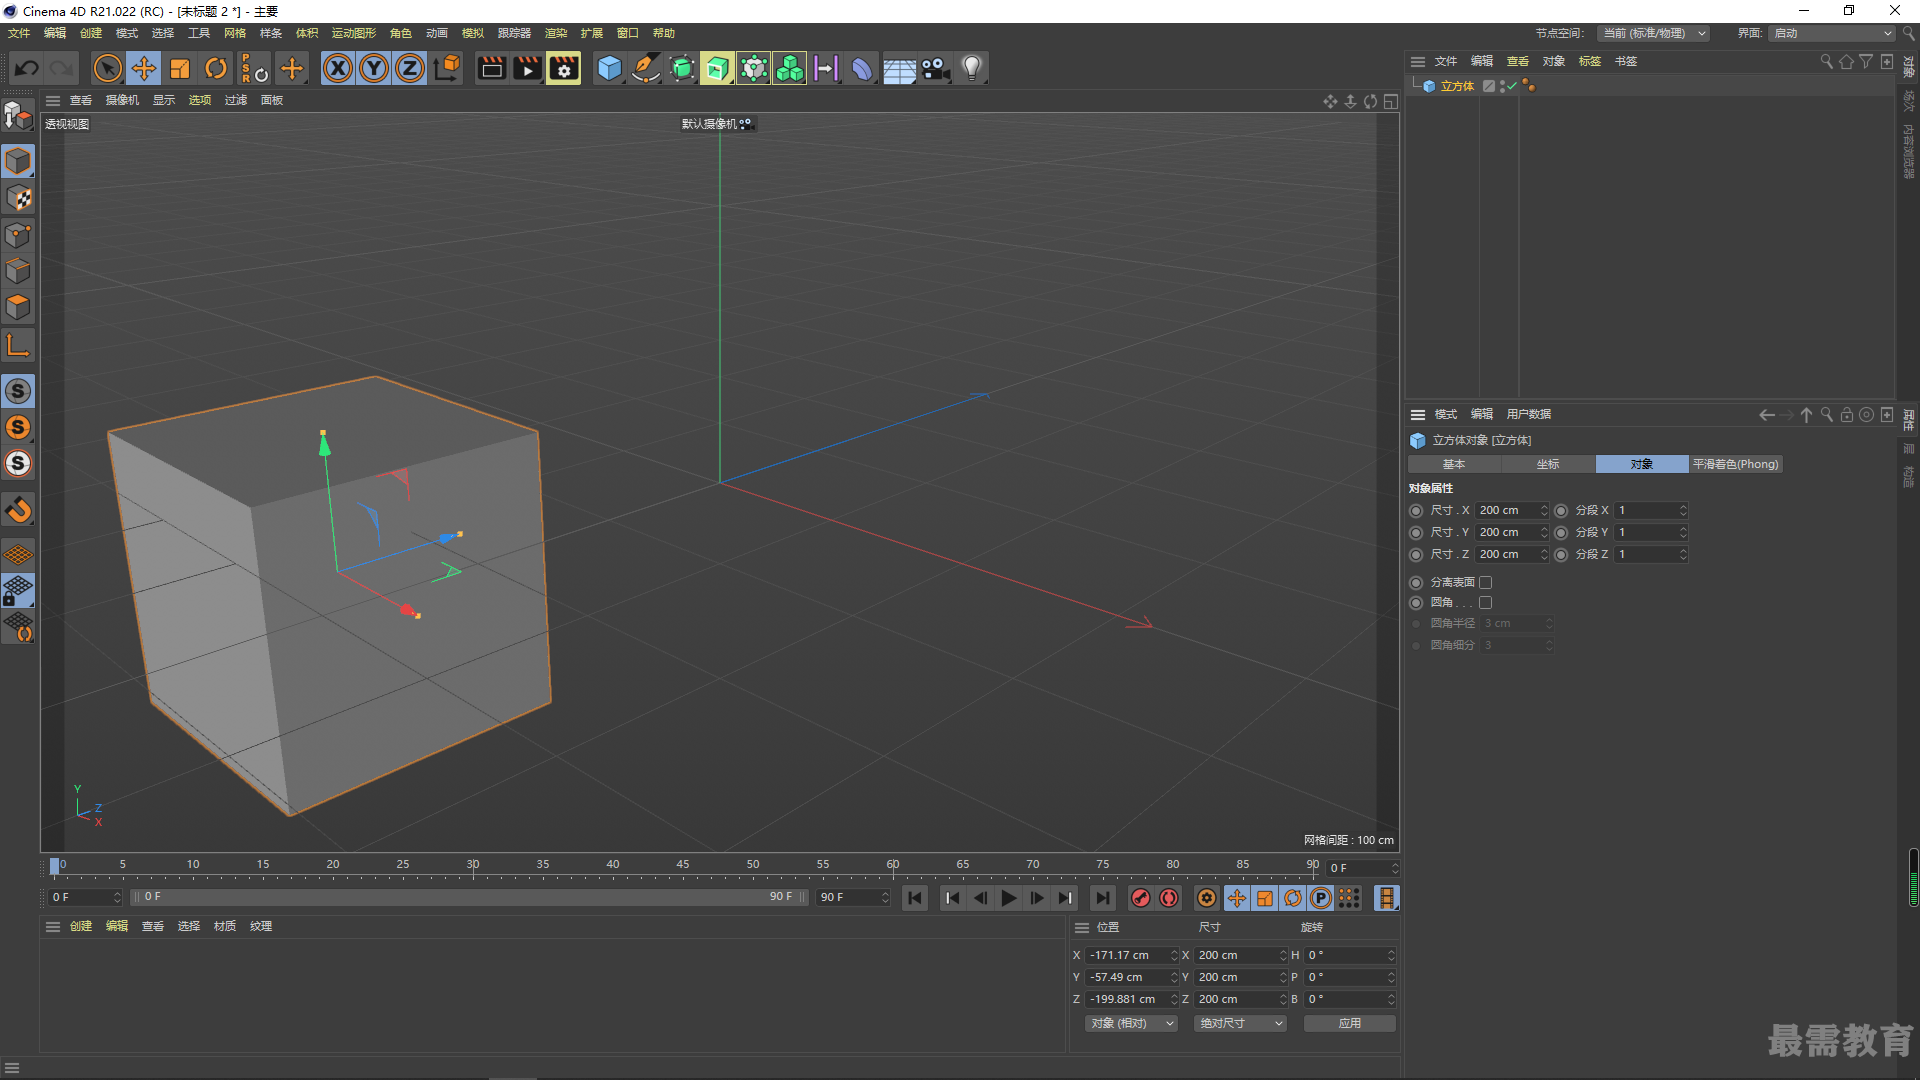Add Floor environment object icon
Screen dimensions: 1920x1080
point(899,68)
